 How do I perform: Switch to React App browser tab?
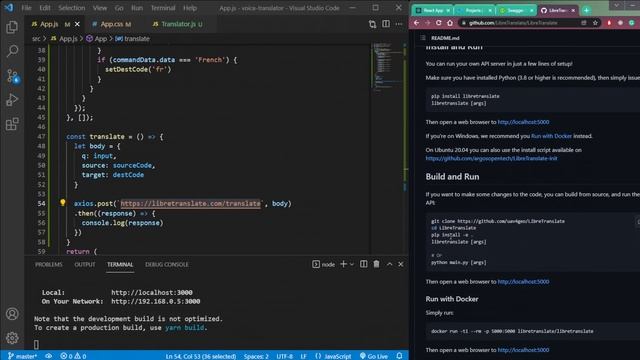click(432, 10)
